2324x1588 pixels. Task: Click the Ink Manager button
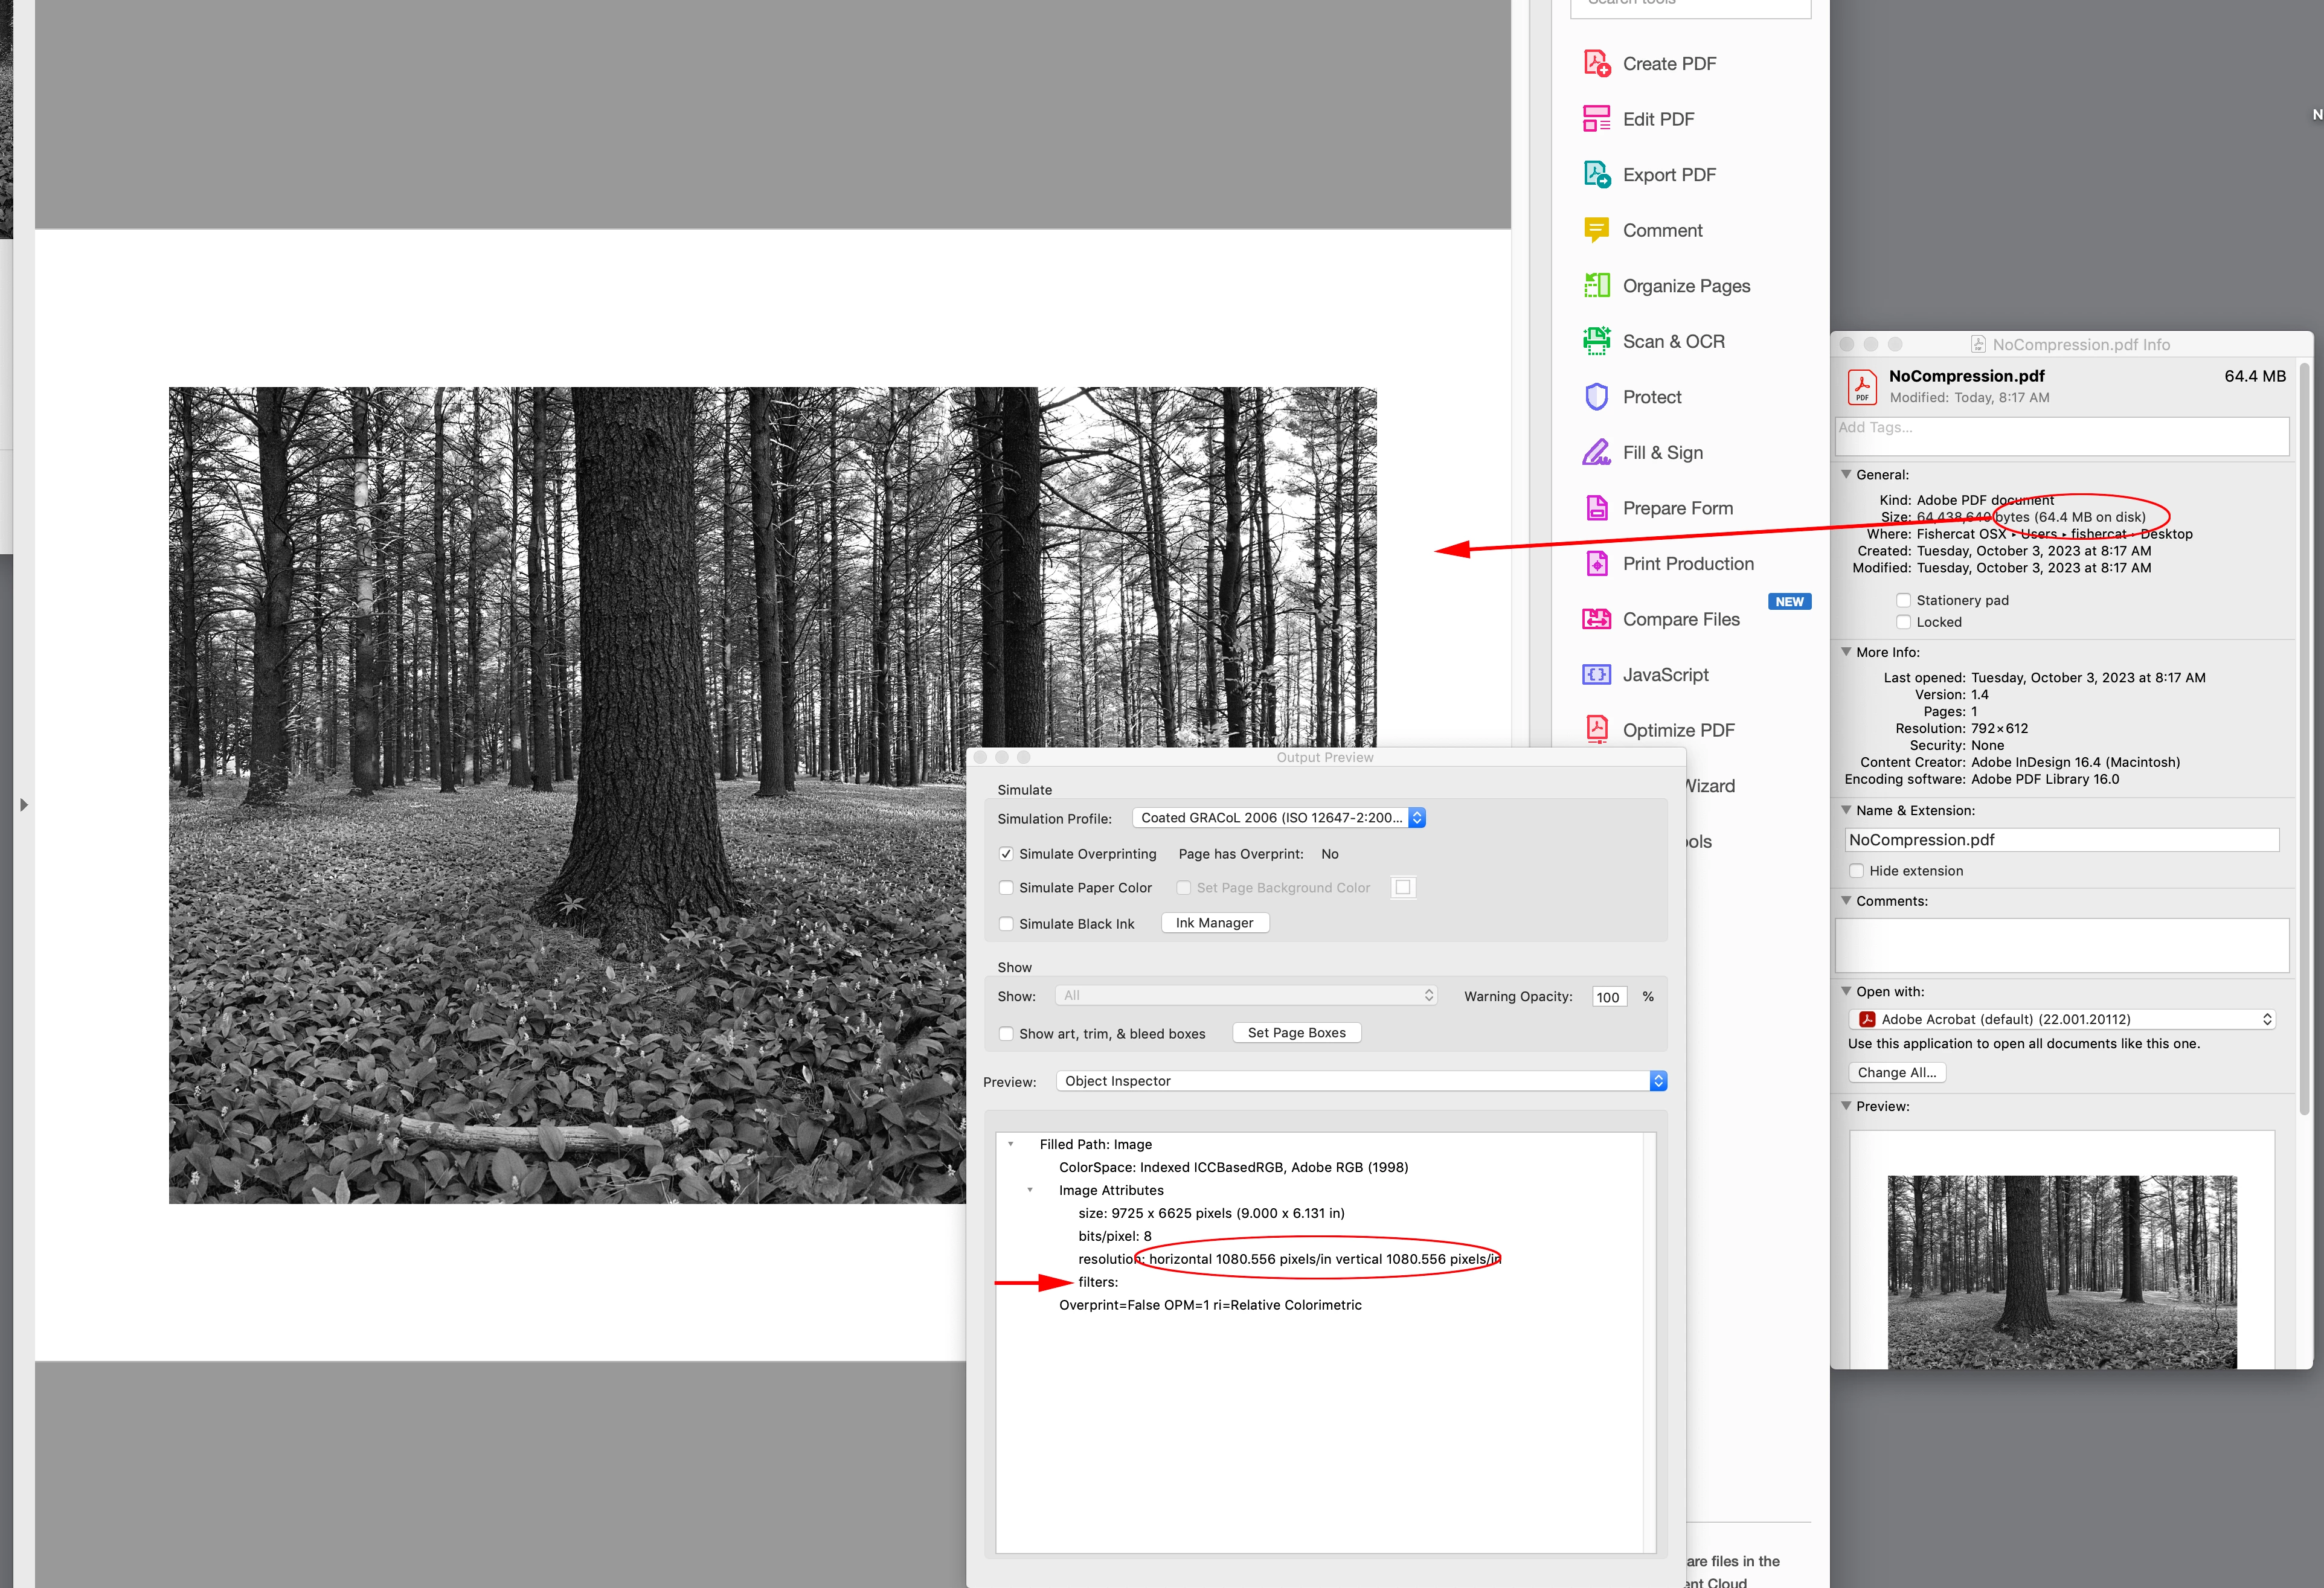coord(1214,923)
